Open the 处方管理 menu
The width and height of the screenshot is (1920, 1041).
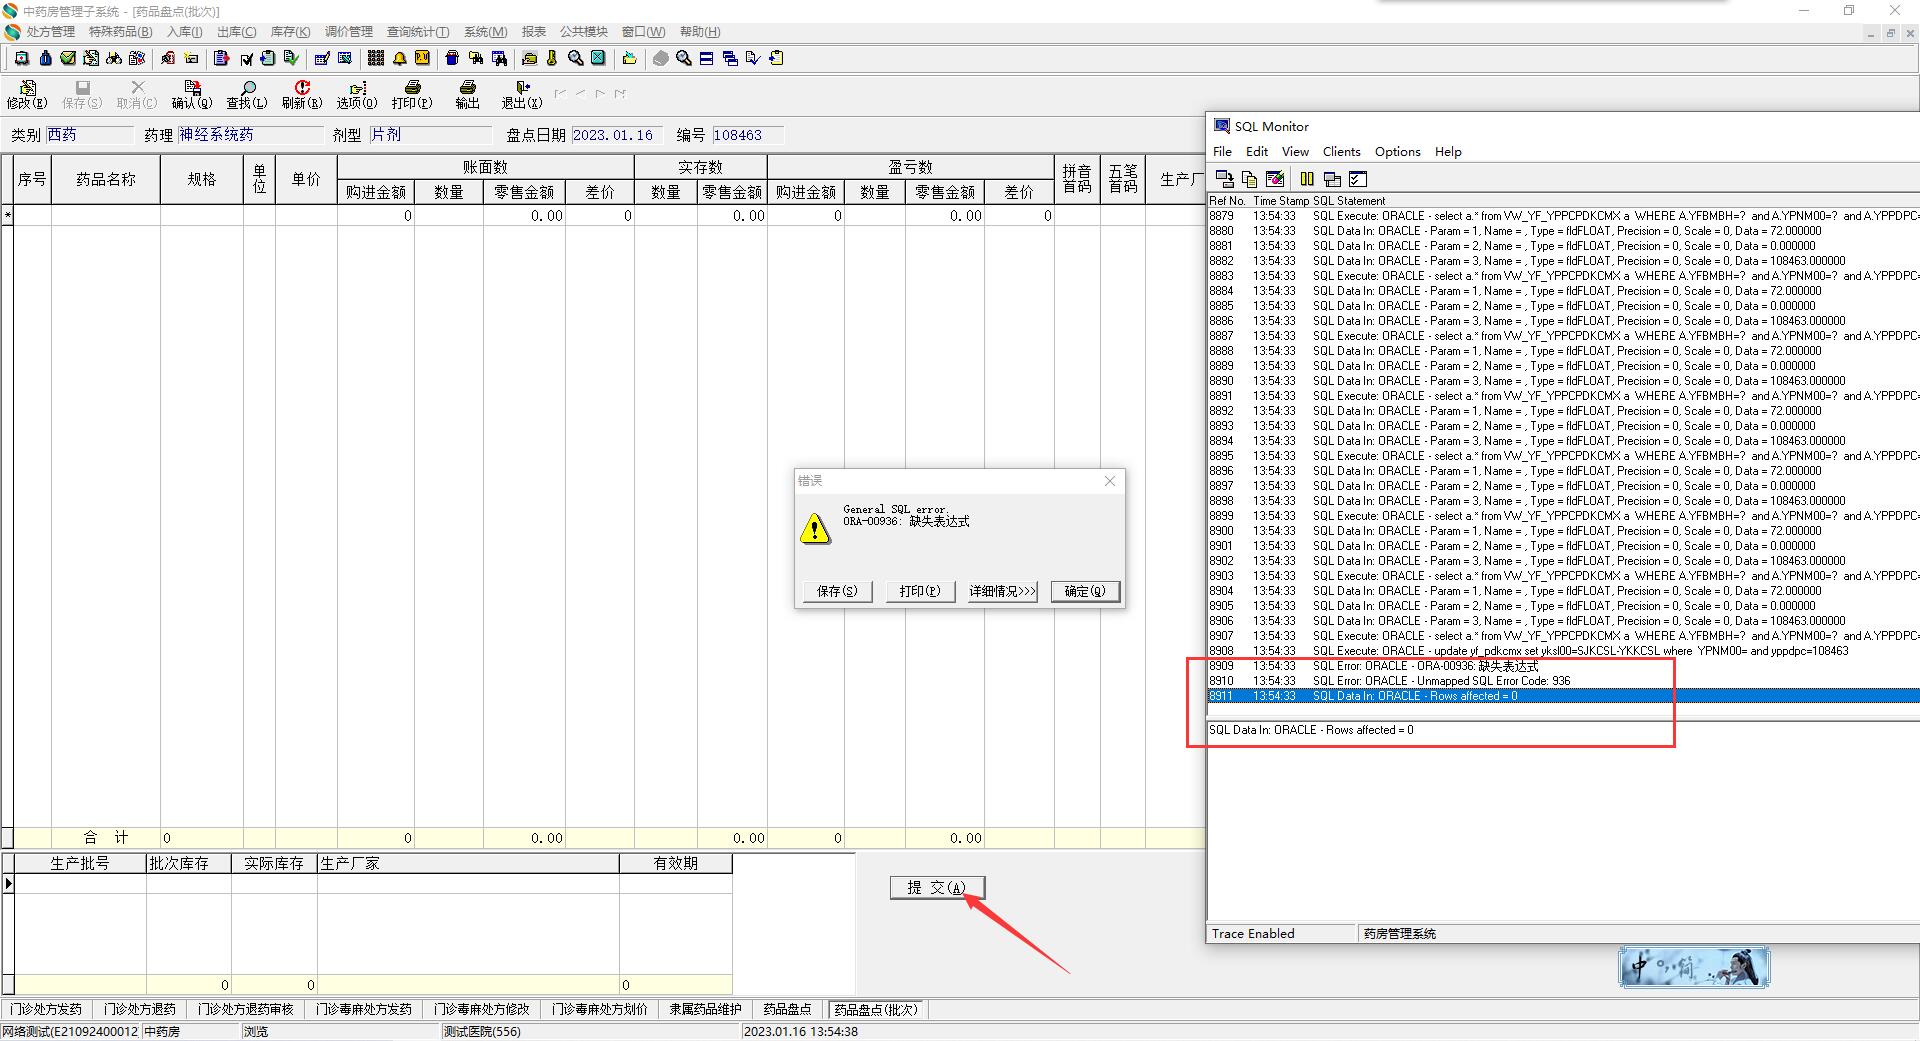(x=51, y=32)
